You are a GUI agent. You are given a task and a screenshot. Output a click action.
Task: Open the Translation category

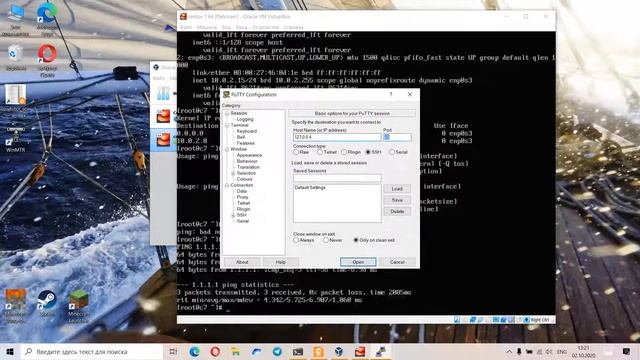click(248, 167)
